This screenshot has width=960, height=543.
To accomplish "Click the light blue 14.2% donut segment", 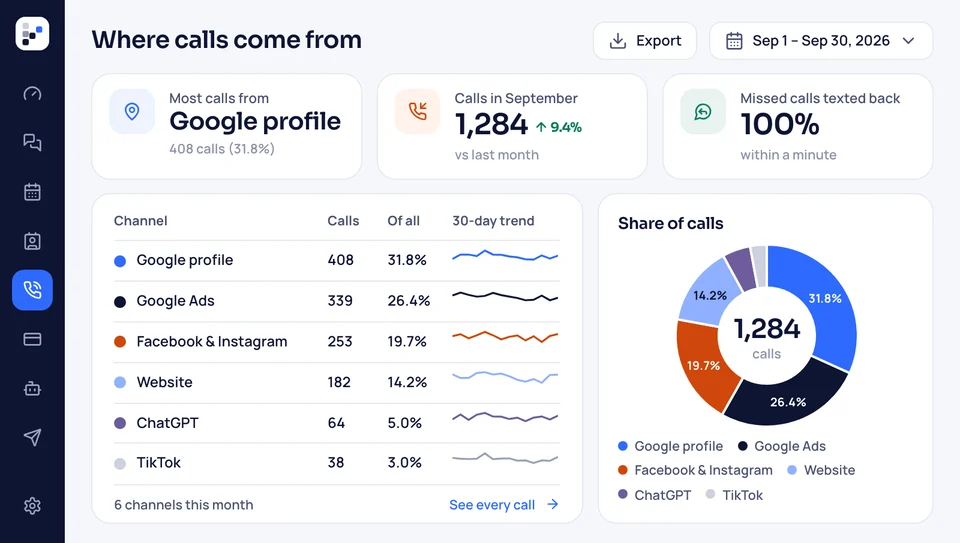I will (x=710, y=295).
